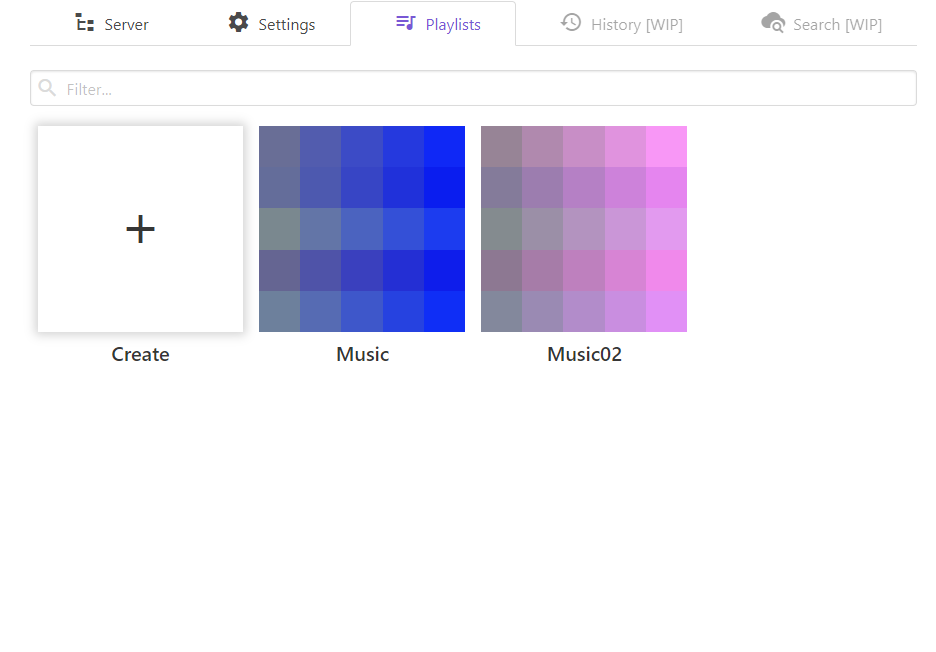Click the brightest blue corner of Music cover
The image size is (936, 652).
click(x=444, y=146)
